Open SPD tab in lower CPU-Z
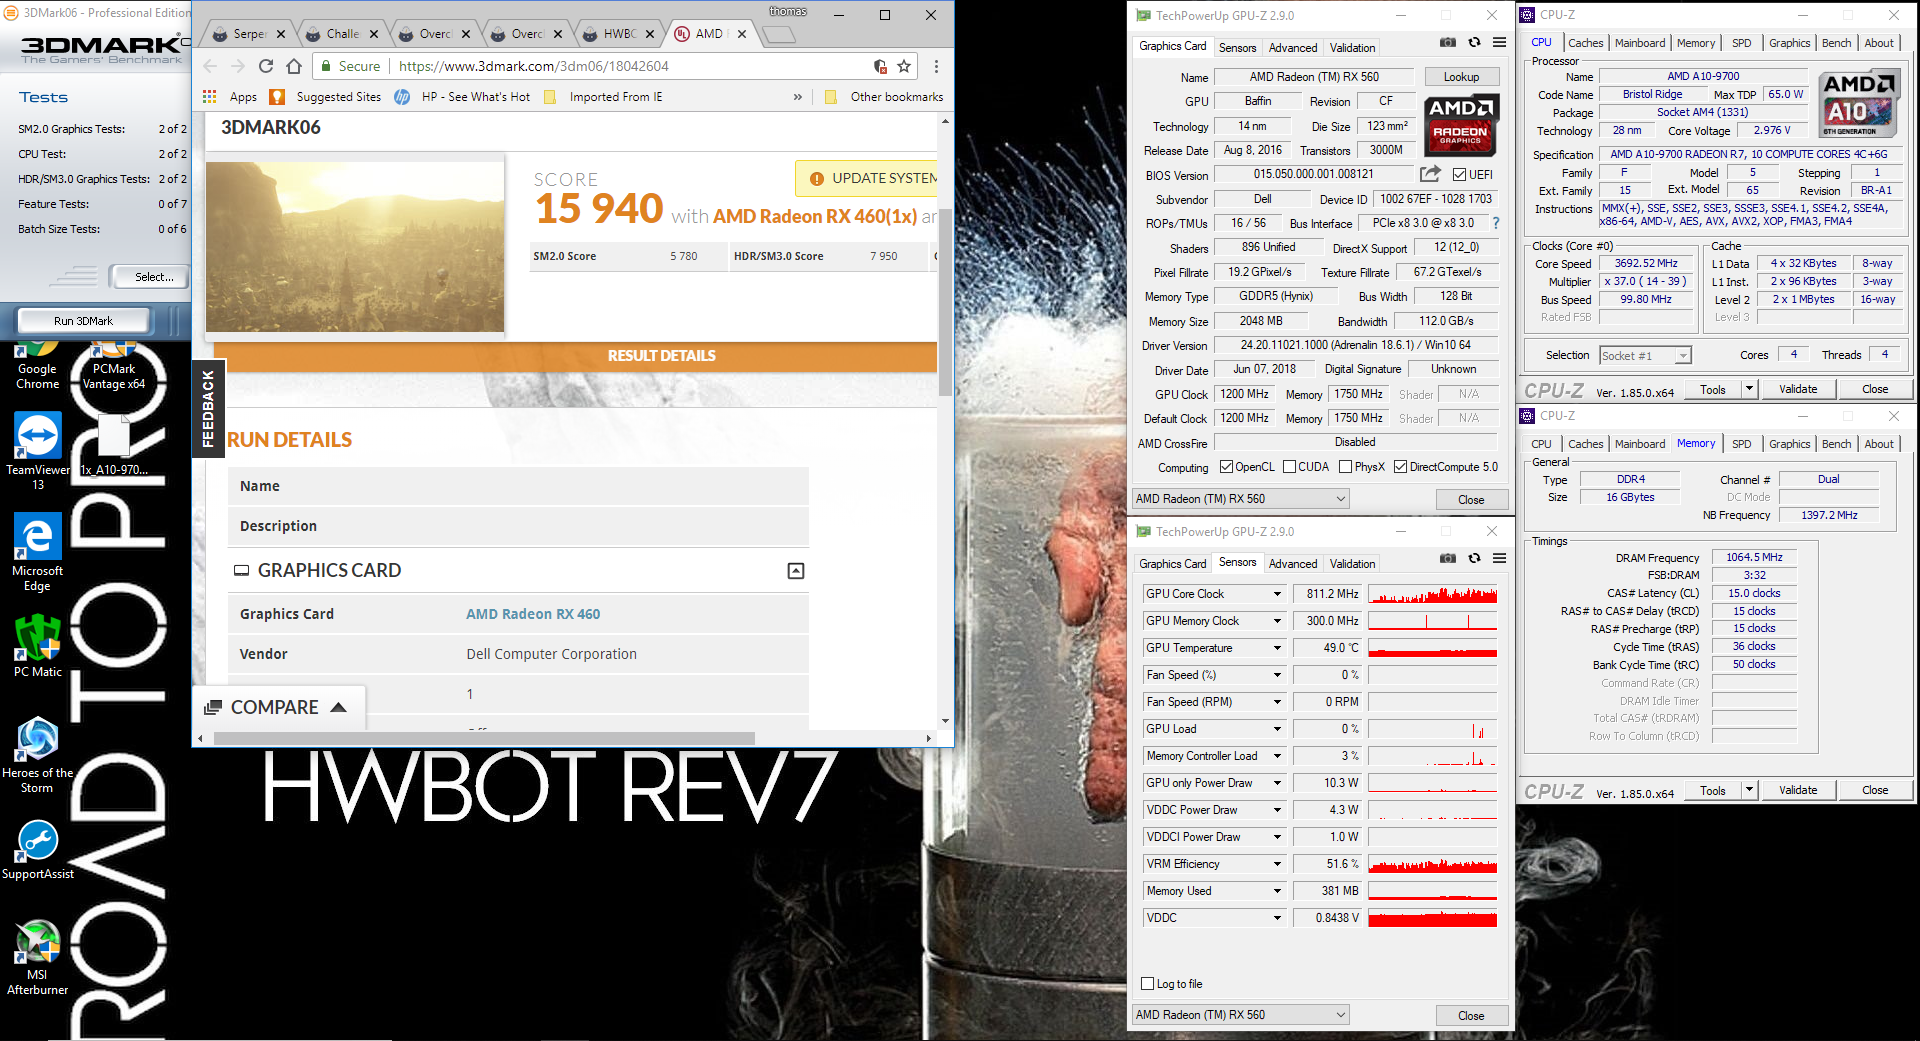Viewport: 1920px width, 1041px height. pos(1742,444)
